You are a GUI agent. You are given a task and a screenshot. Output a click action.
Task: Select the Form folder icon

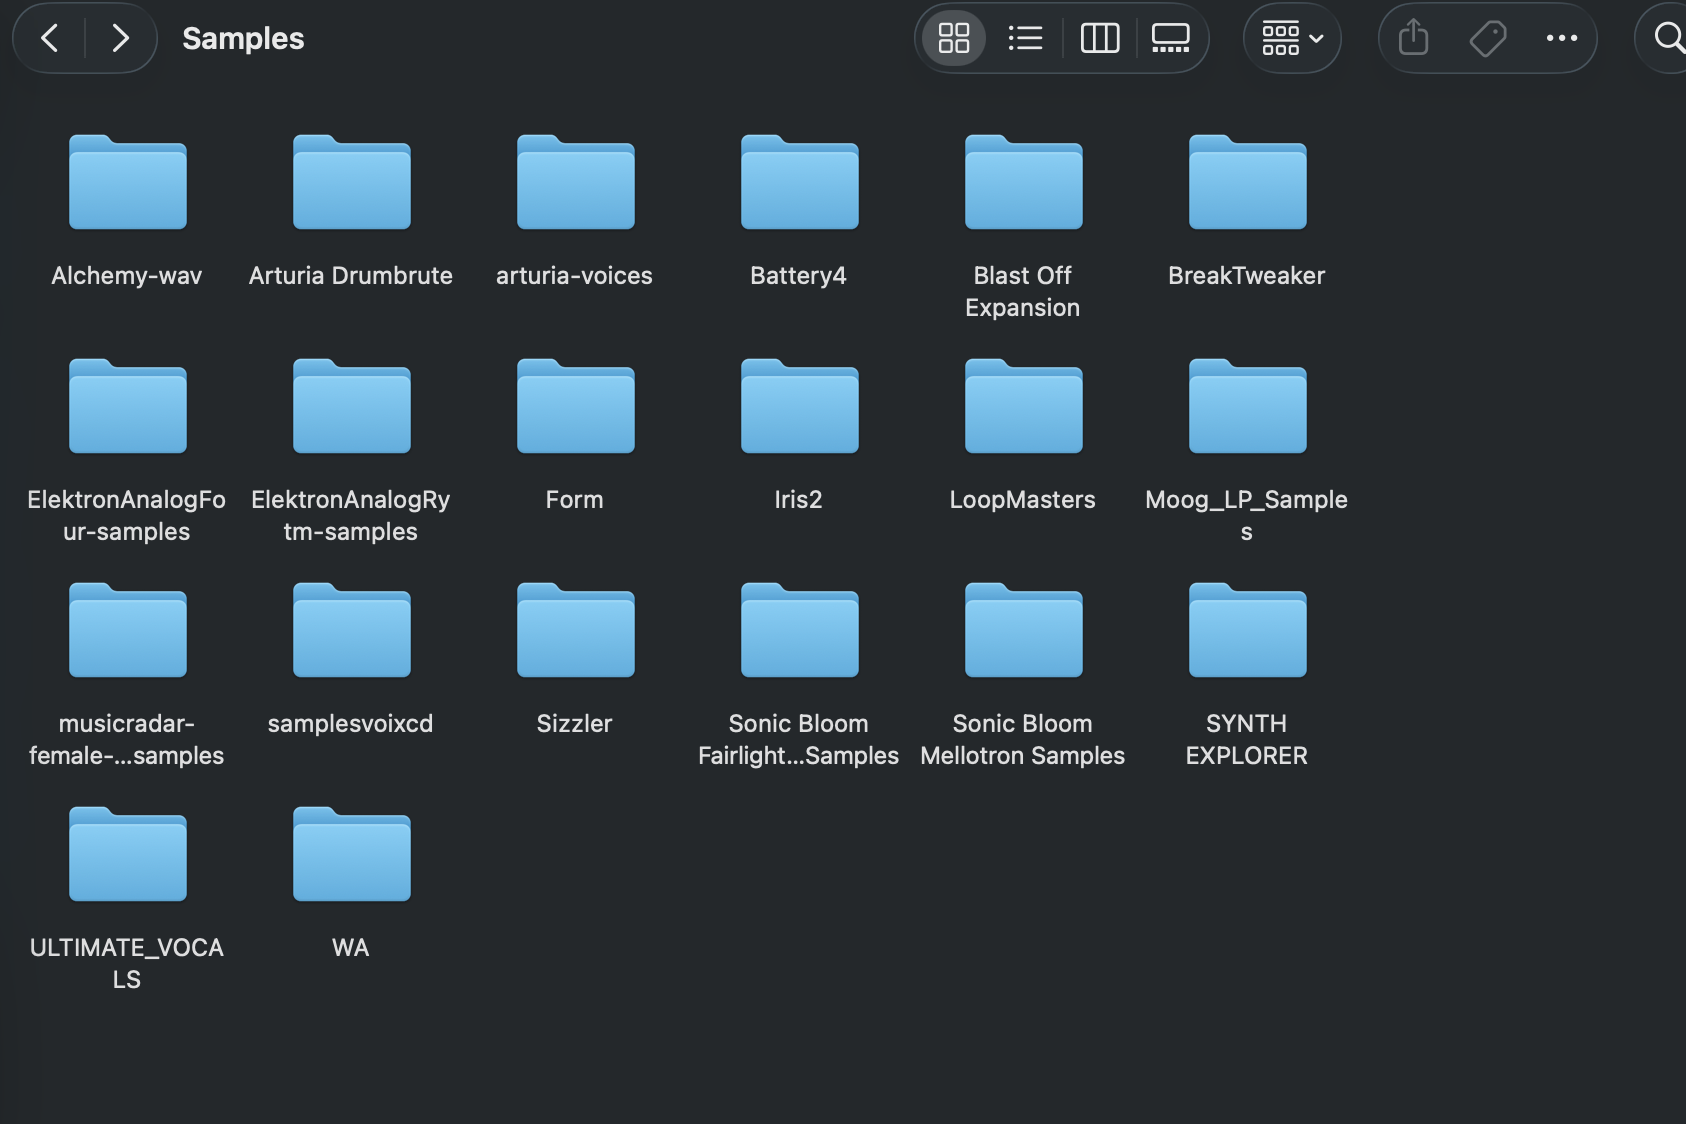coord(576,406)
